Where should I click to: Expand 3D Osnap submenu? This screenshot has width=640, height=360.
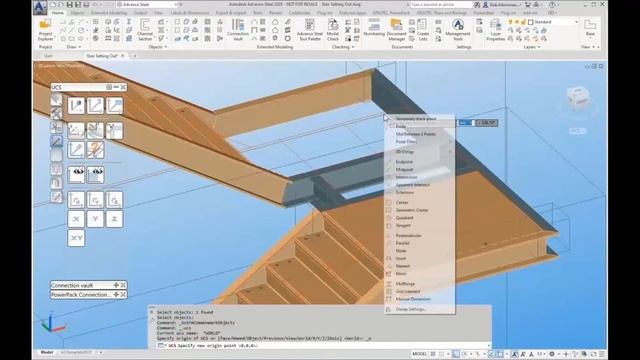(x=420, y=151)
